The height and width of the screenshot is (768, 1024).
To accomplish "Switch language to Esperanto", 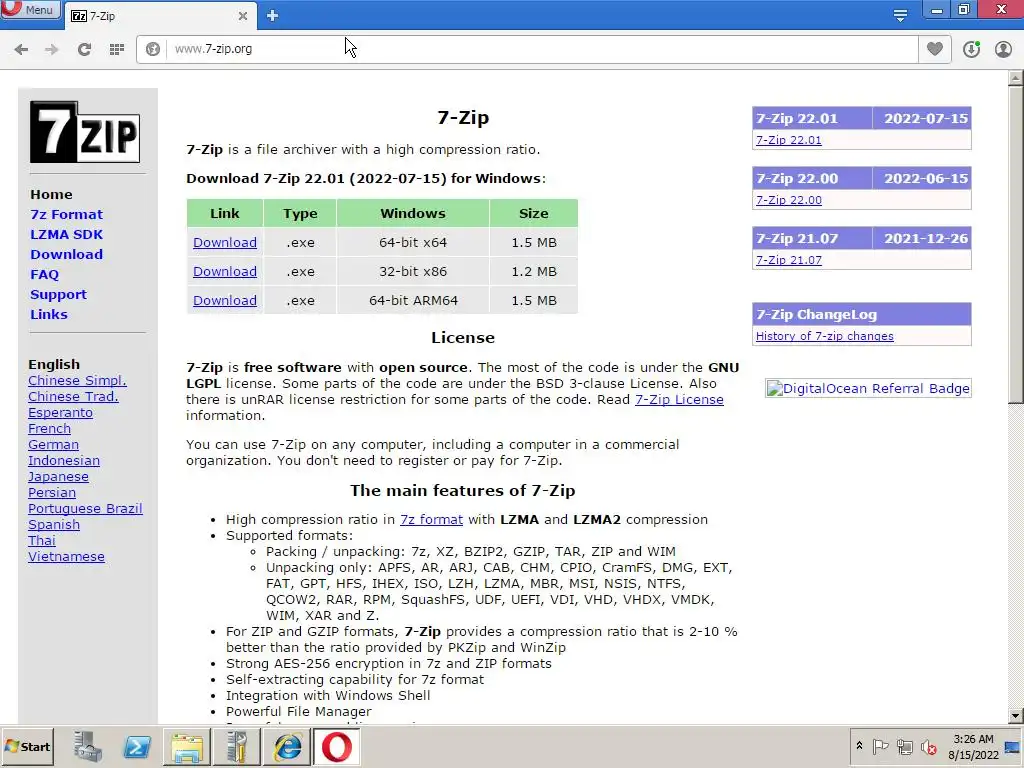I will point(60,413).
